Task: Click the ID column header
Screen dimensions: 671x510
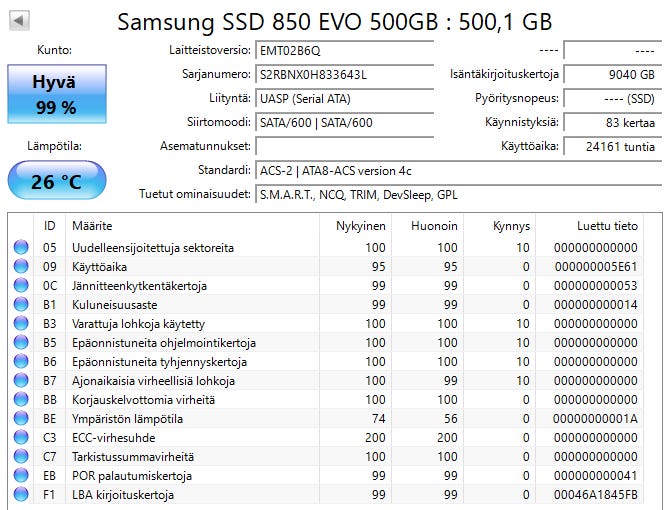Action: [50, 225]
